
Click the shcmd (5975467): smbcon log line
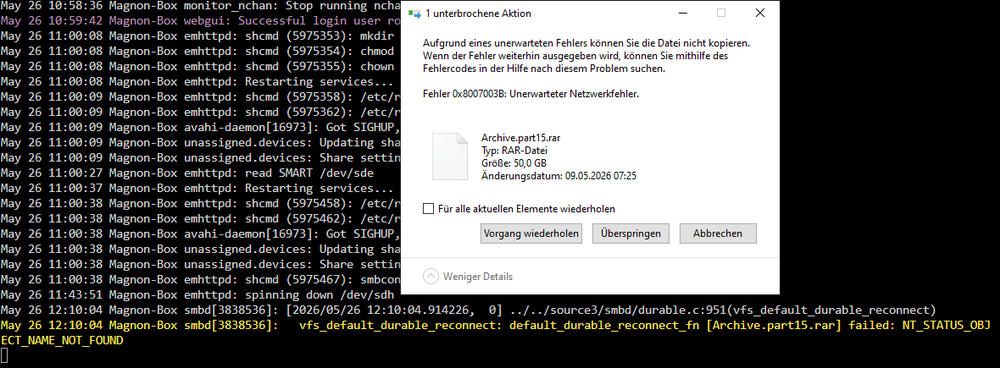[200, 279]
